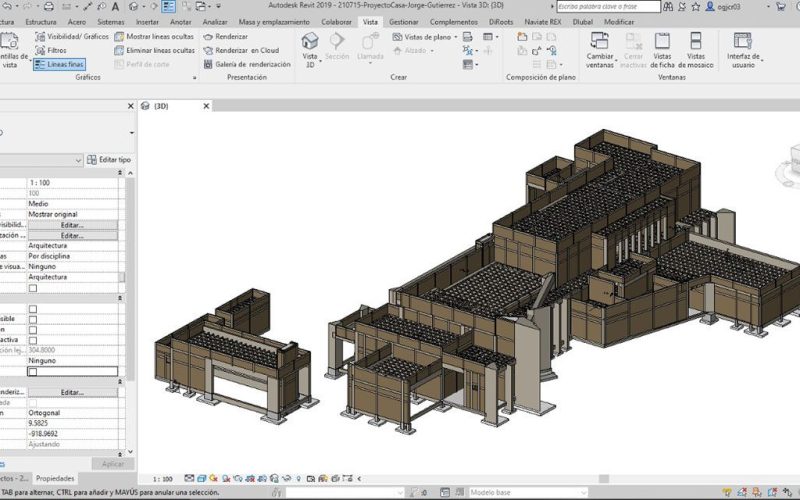This screenshot has height=500, width=800.
Task: Arrange windows with Vistas de ficha
Action: tap(662, 50)
